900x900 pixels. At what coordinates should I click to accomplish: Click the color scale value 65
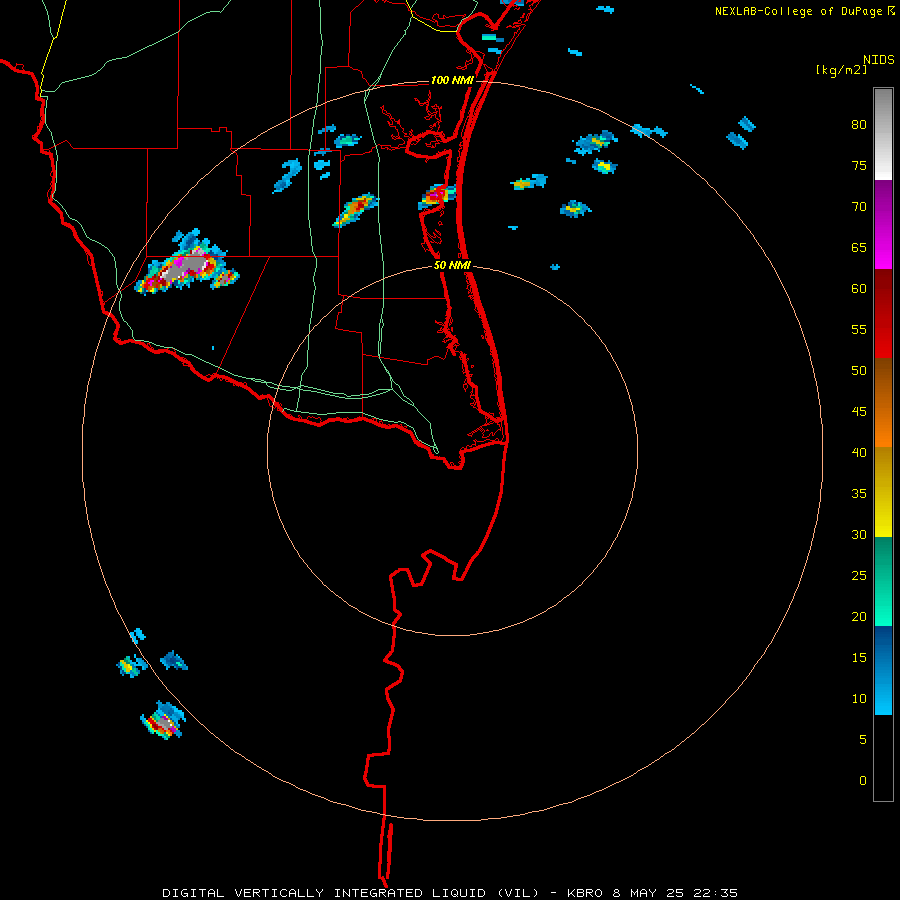tap(859, 247)
